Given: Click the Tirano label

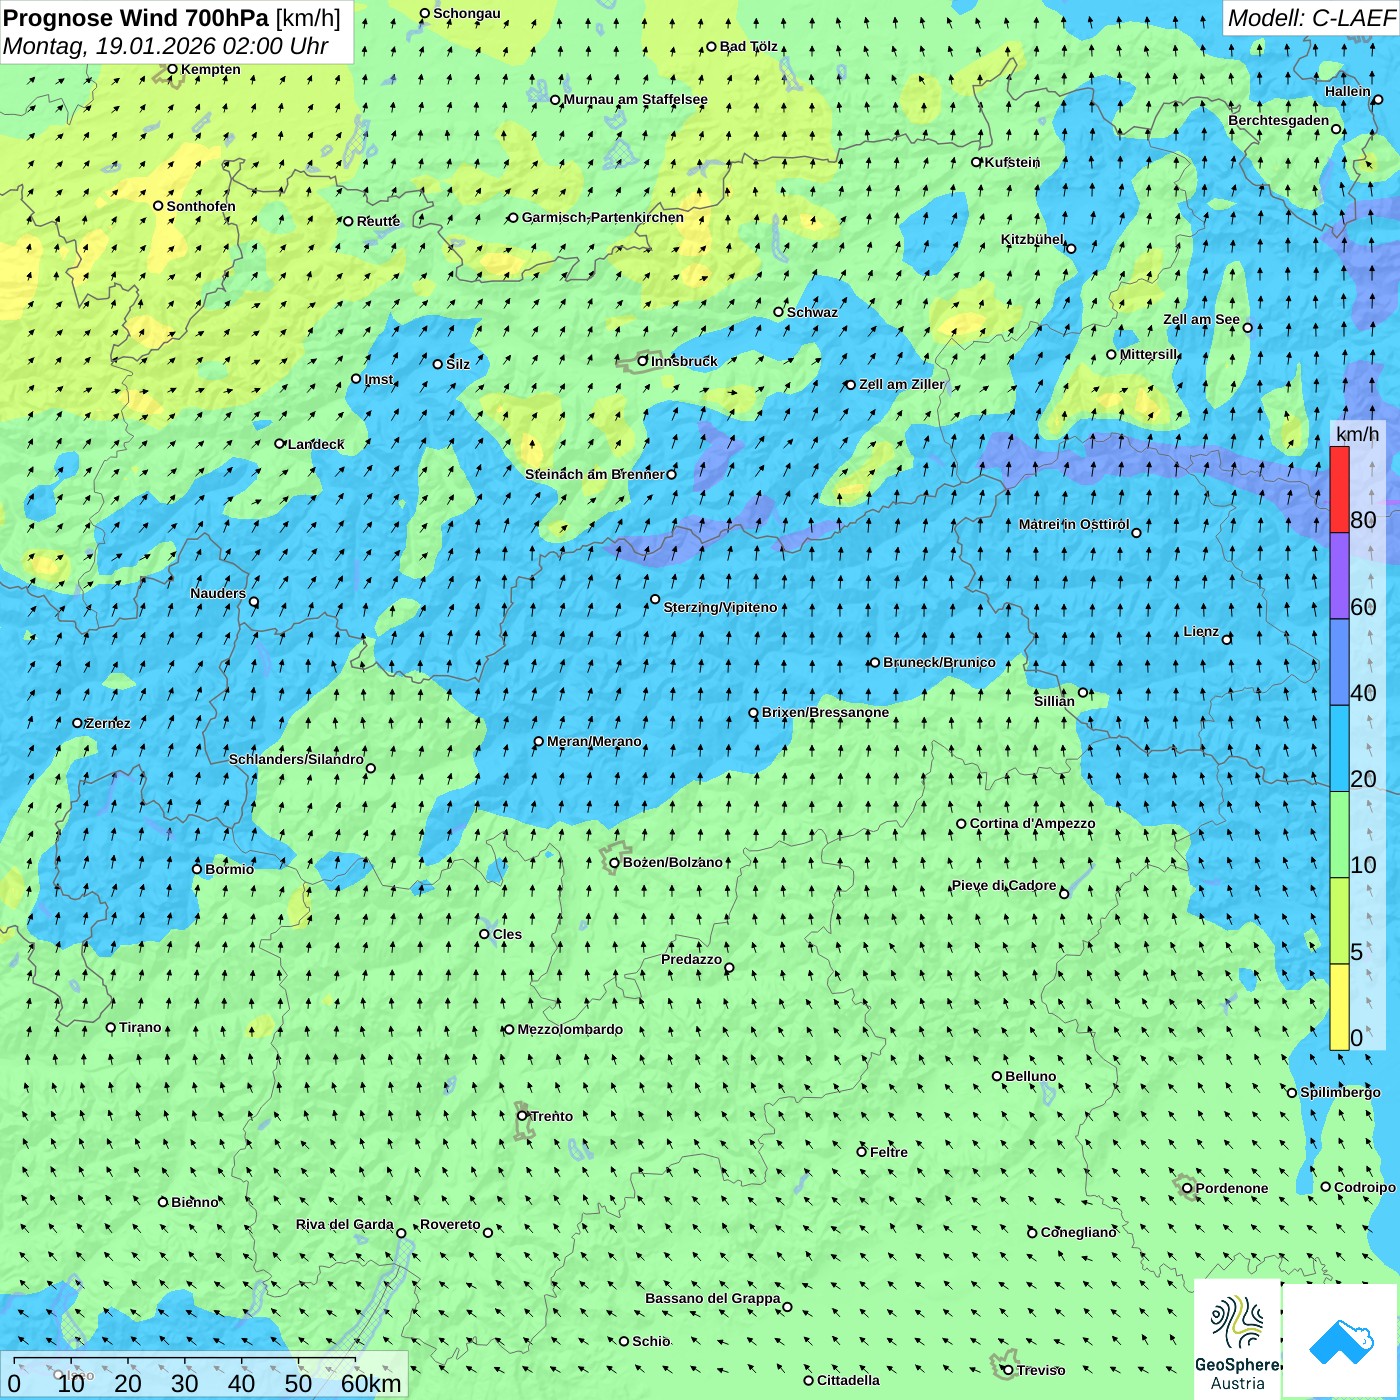Looking at the screenshot, I should [140, 1027].
